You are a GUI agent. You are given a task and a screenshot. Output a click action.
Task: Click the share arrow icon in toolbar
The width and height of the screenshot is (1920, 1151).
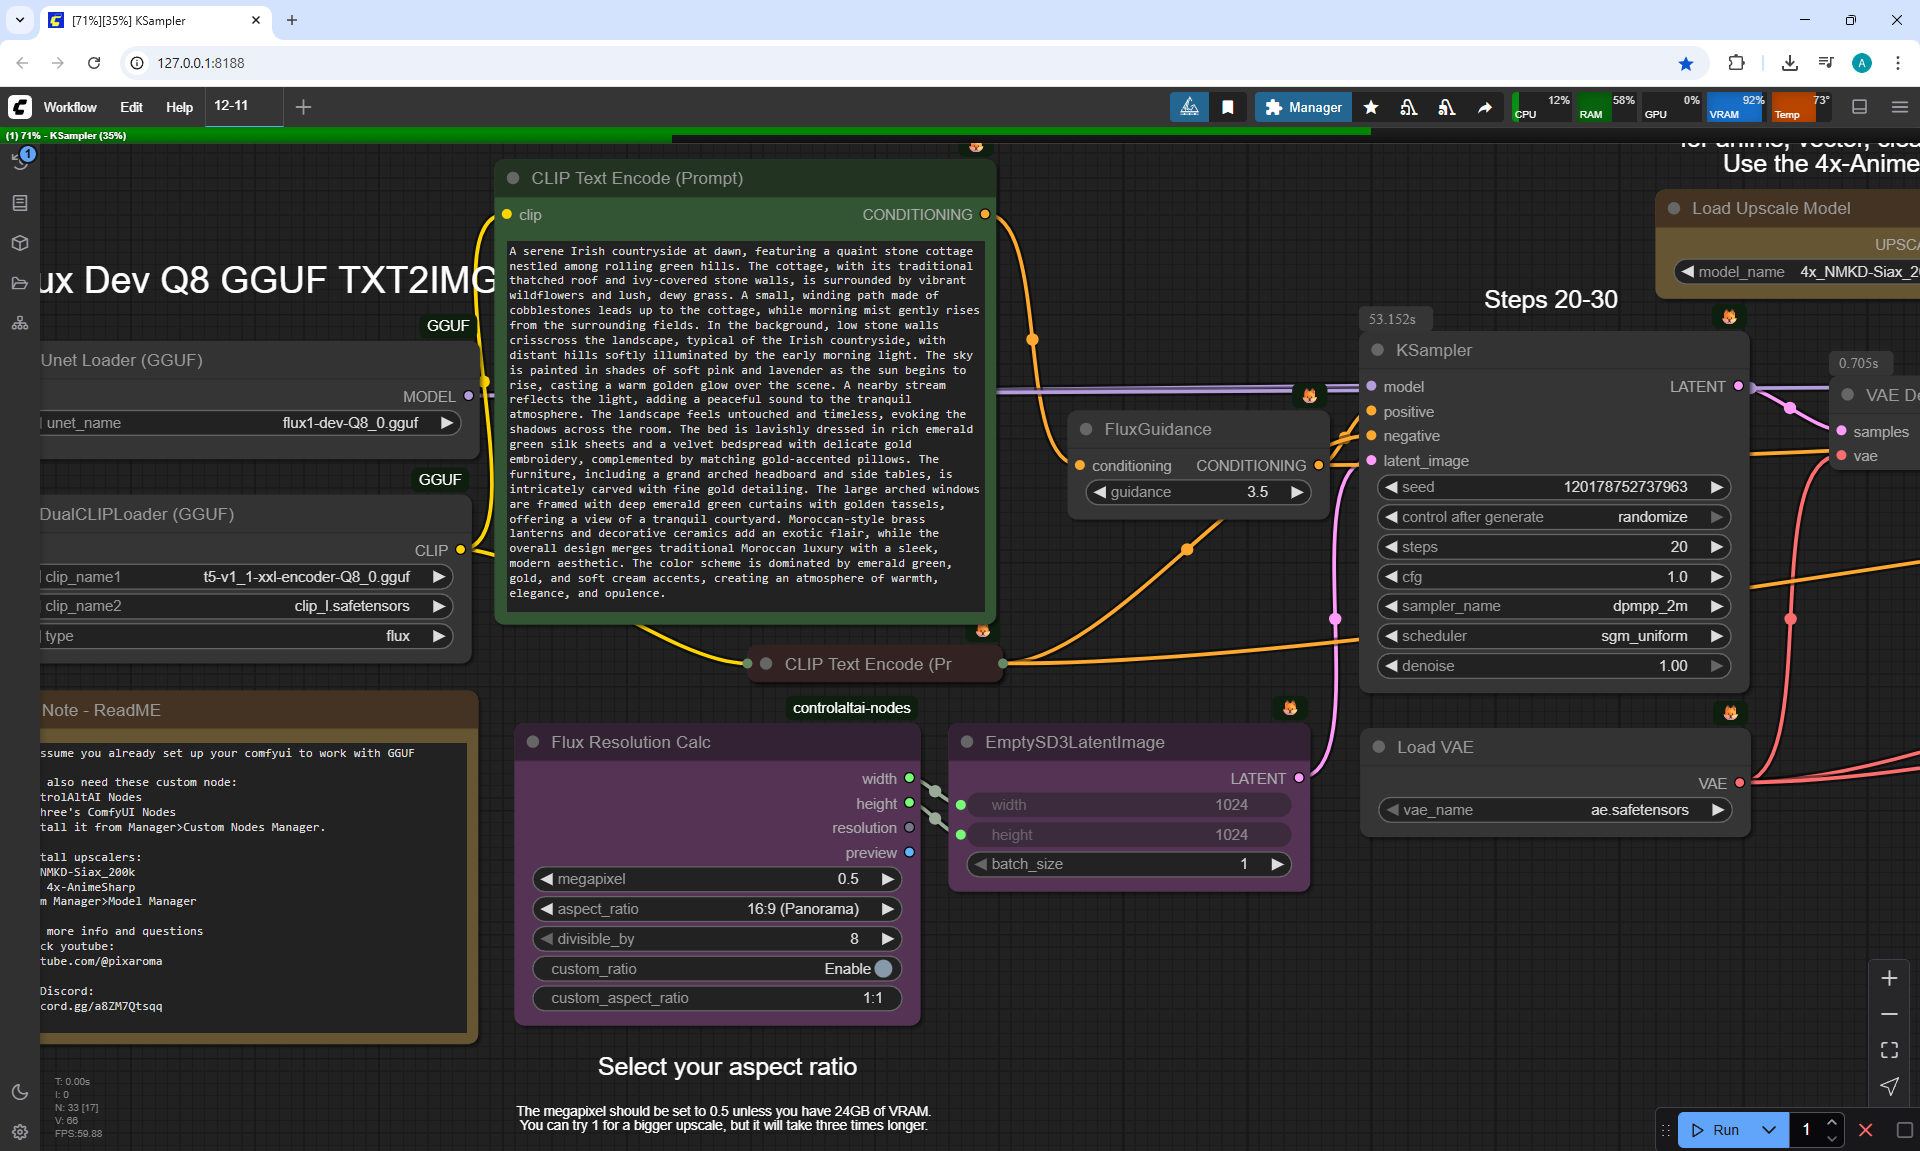tap(1485, 107)
